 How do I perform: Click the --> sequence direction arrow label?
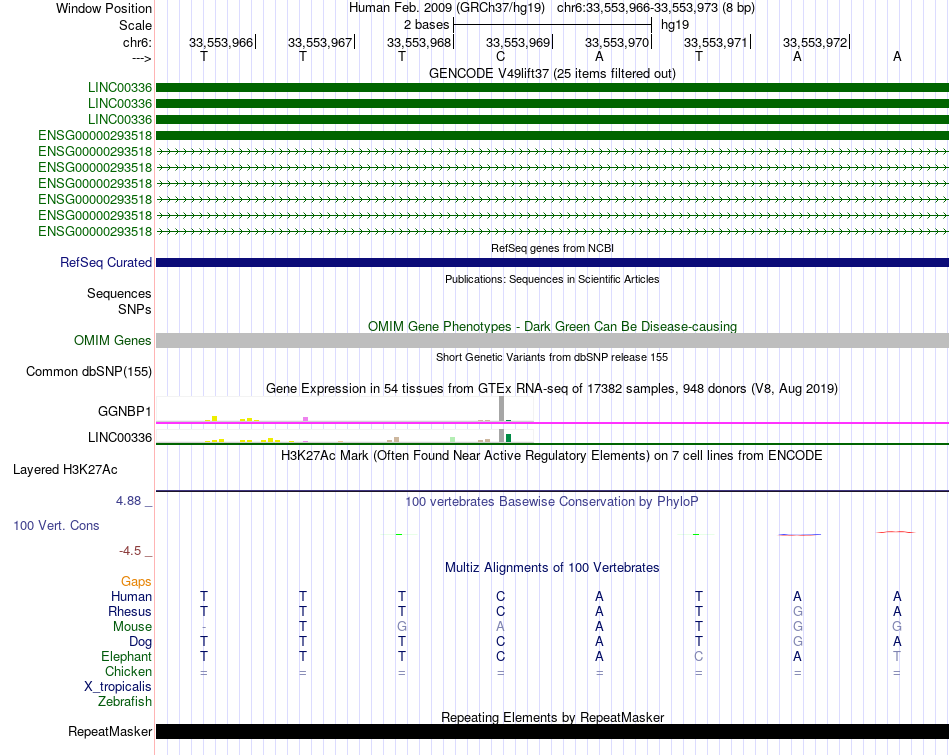[x=141, y=58]
